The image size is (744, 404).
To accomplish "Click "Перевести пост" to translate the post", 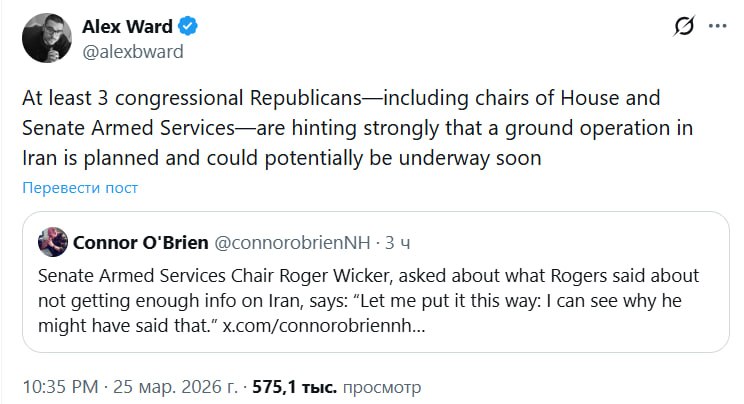I will click(80, 188).
